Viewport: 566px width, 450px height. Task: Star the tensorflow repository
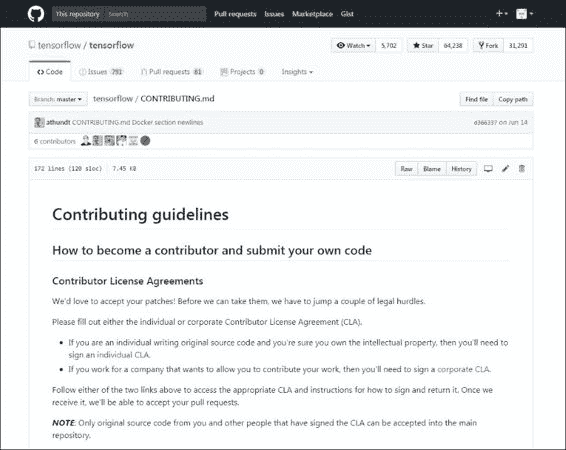[423, 45]
